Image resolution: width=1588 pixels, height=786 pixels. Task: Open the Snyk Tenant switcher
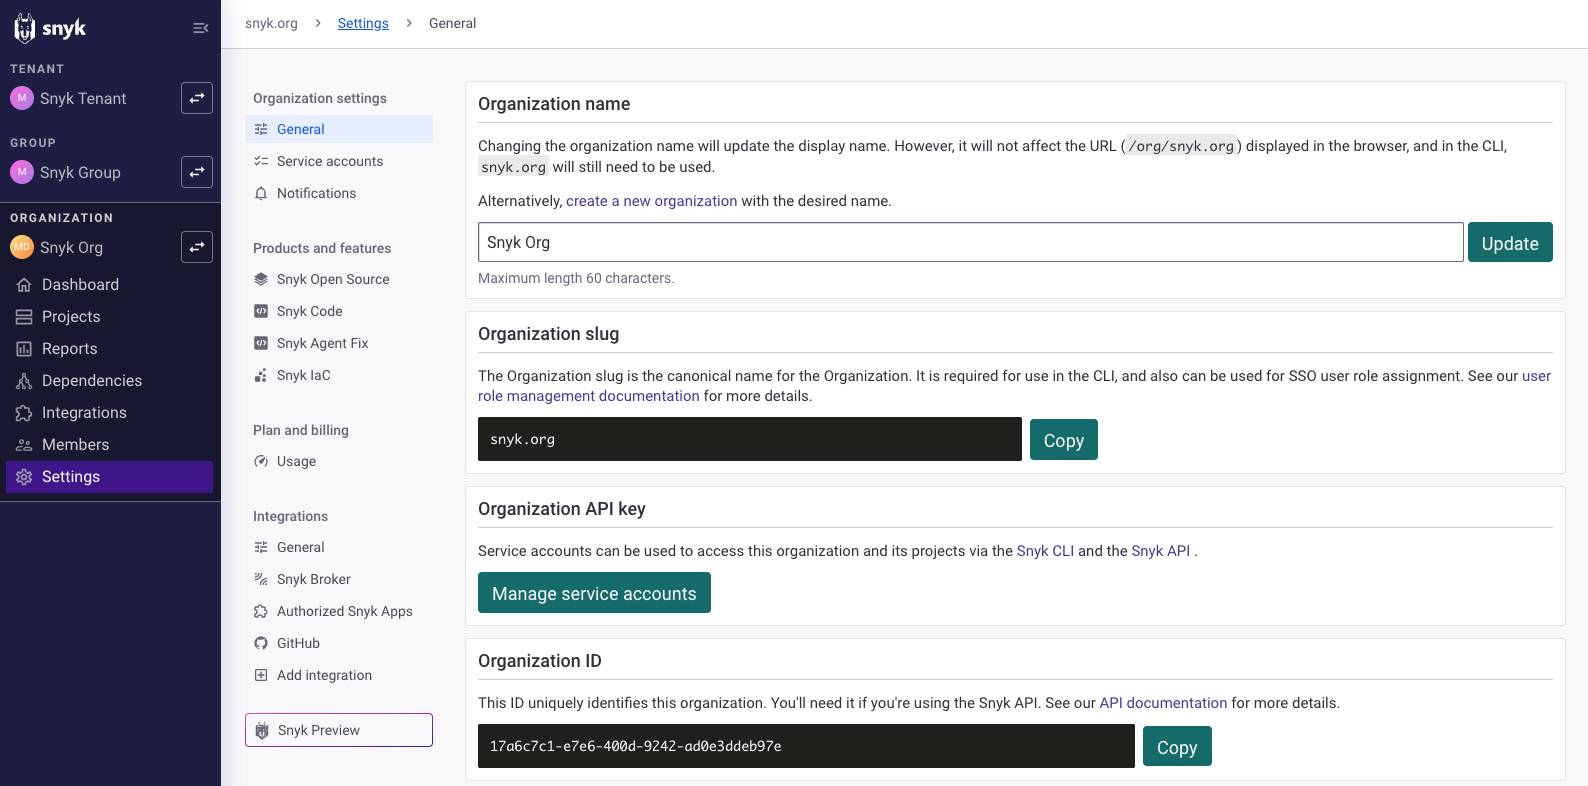(x=197, y=98)
